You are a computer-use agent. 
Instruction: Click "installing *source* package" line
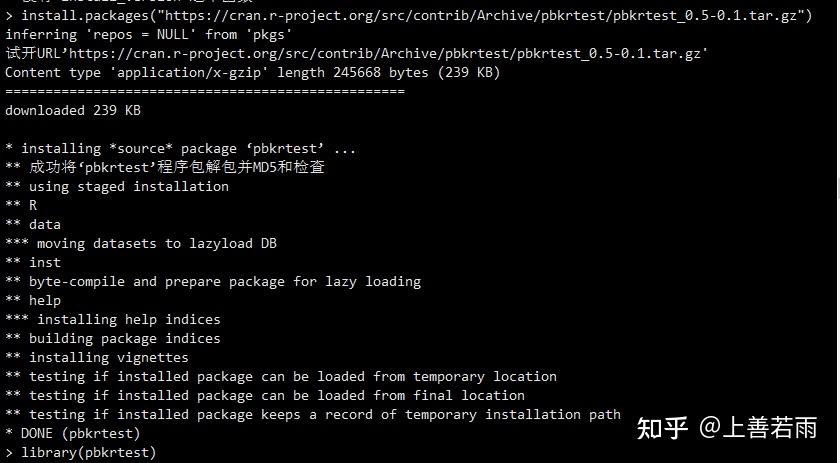pos(181,149)
